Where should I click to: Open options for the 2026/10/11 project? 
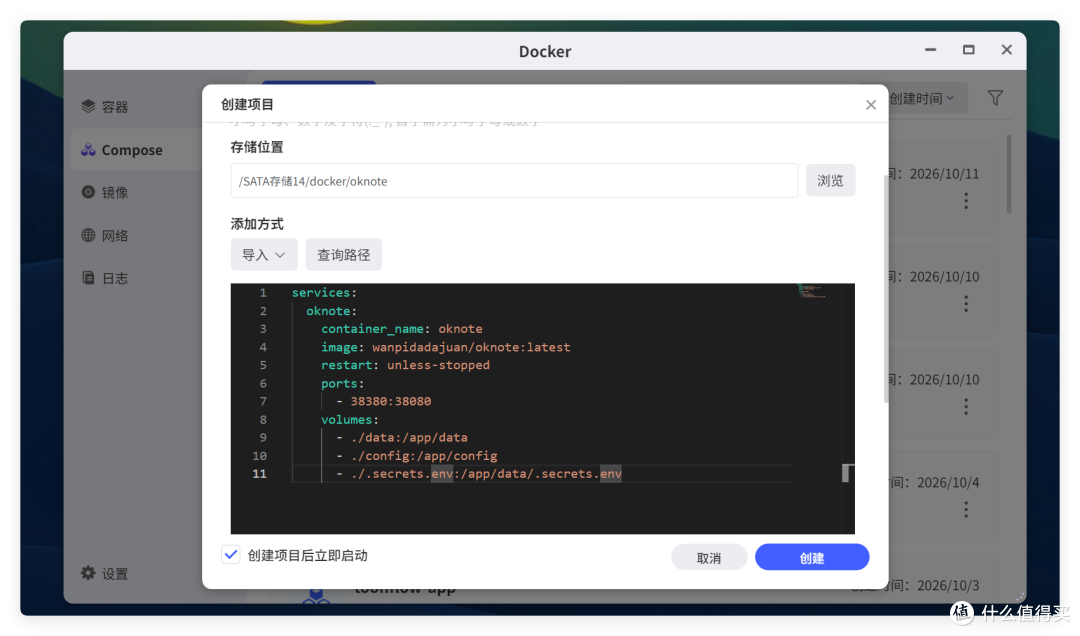(966, 201)
